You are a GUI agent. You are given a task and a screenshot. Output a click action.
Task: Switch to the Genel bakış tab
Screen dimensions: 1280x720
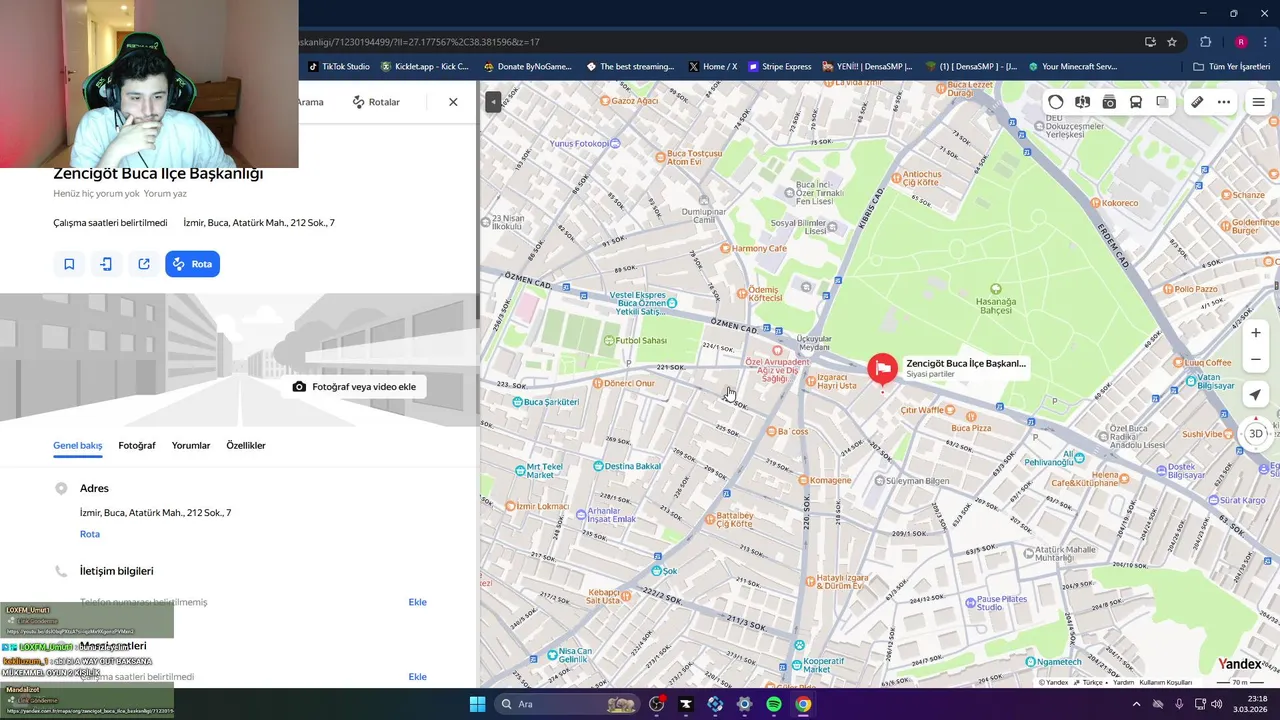77,445
